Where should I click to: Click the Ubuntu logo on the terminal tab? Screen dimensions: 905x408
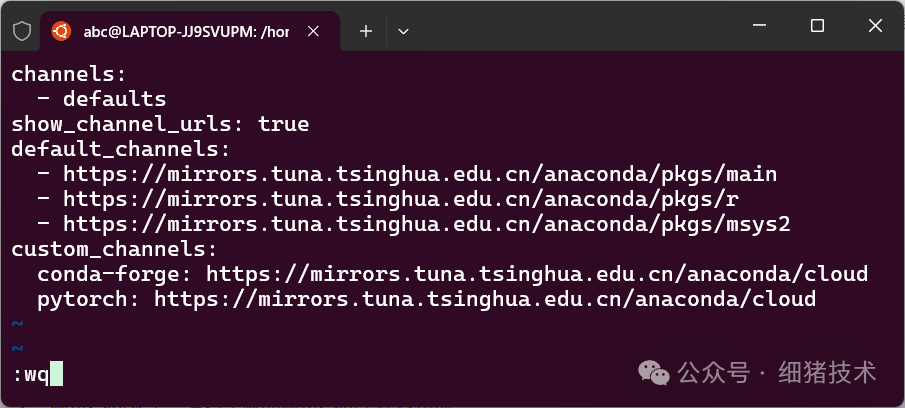(61, 31)
